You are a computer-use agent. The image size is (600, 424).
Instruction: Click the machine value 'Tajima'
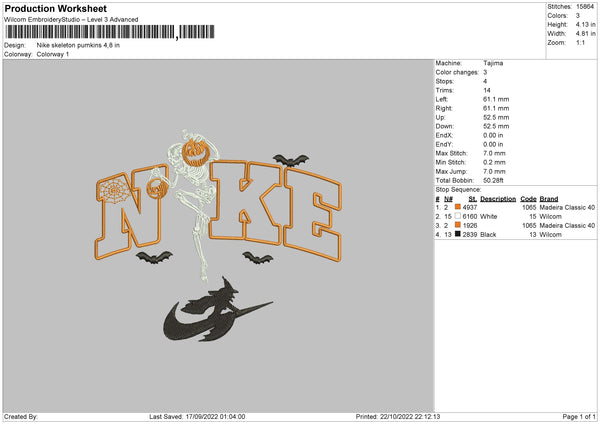[493, 63]
